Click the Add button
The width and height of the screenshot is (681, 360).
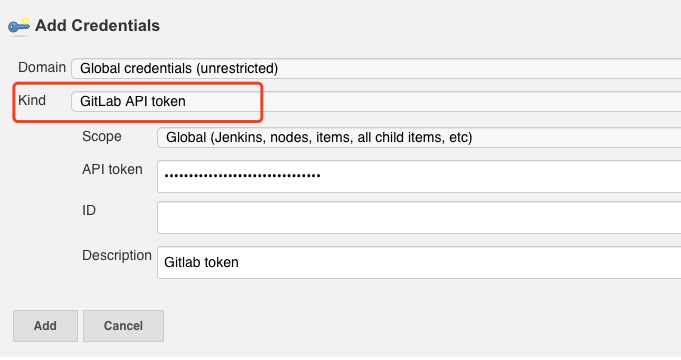coord(45,326)
